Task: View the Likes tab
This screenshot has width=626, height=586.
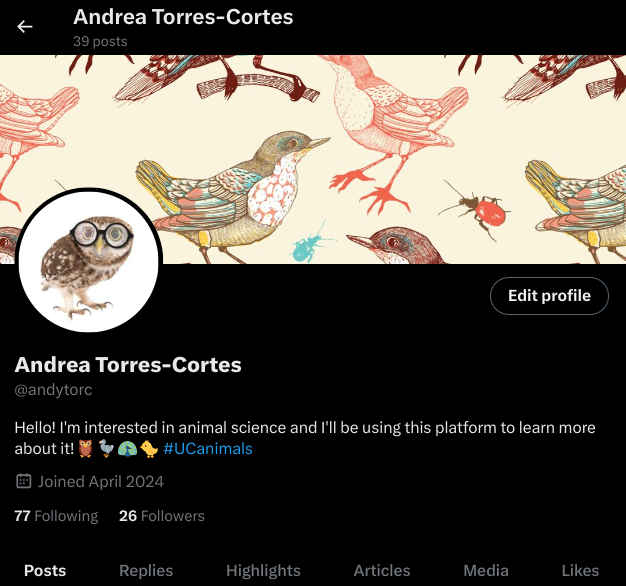Action: tap(580, 570)
